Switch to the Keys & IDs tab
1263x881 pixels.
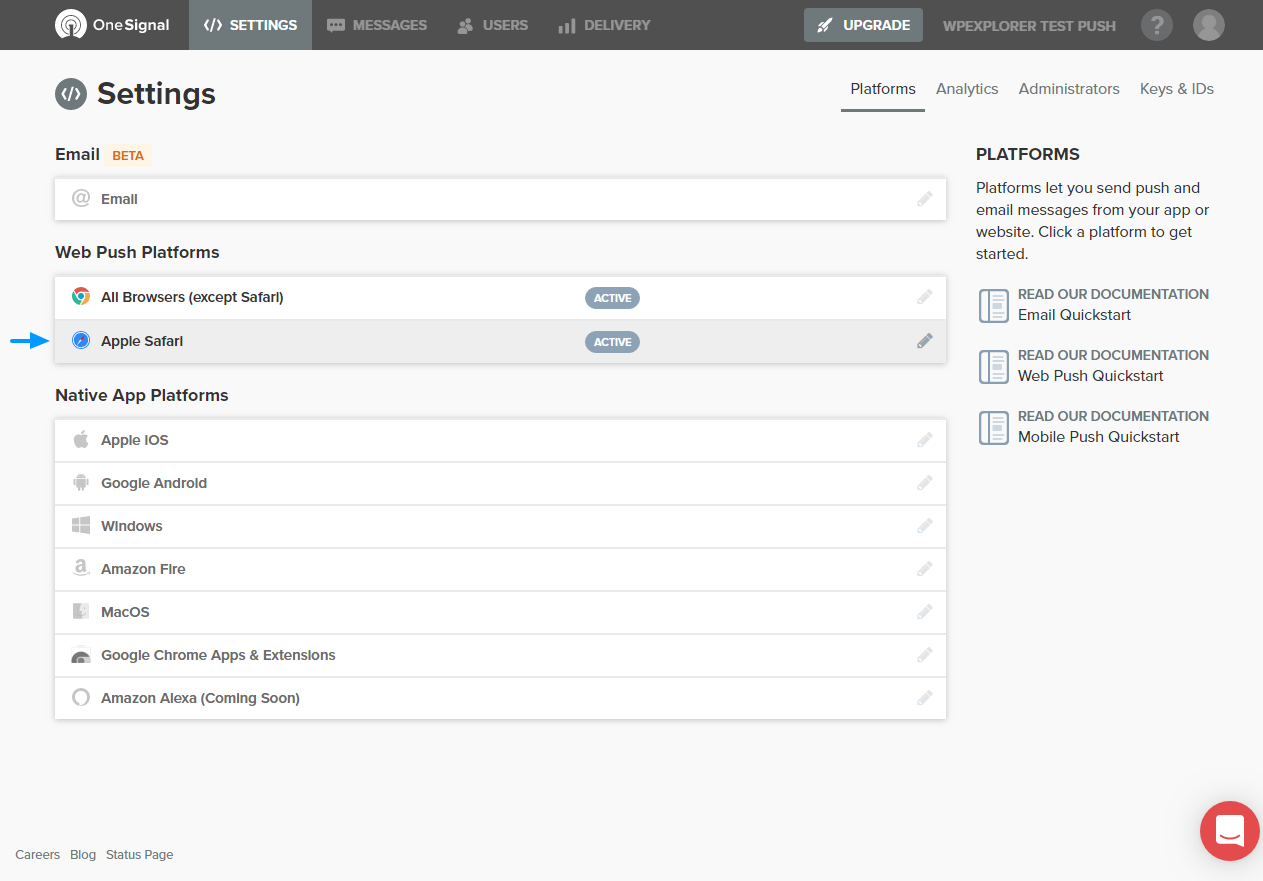(x=1177, y=89)
